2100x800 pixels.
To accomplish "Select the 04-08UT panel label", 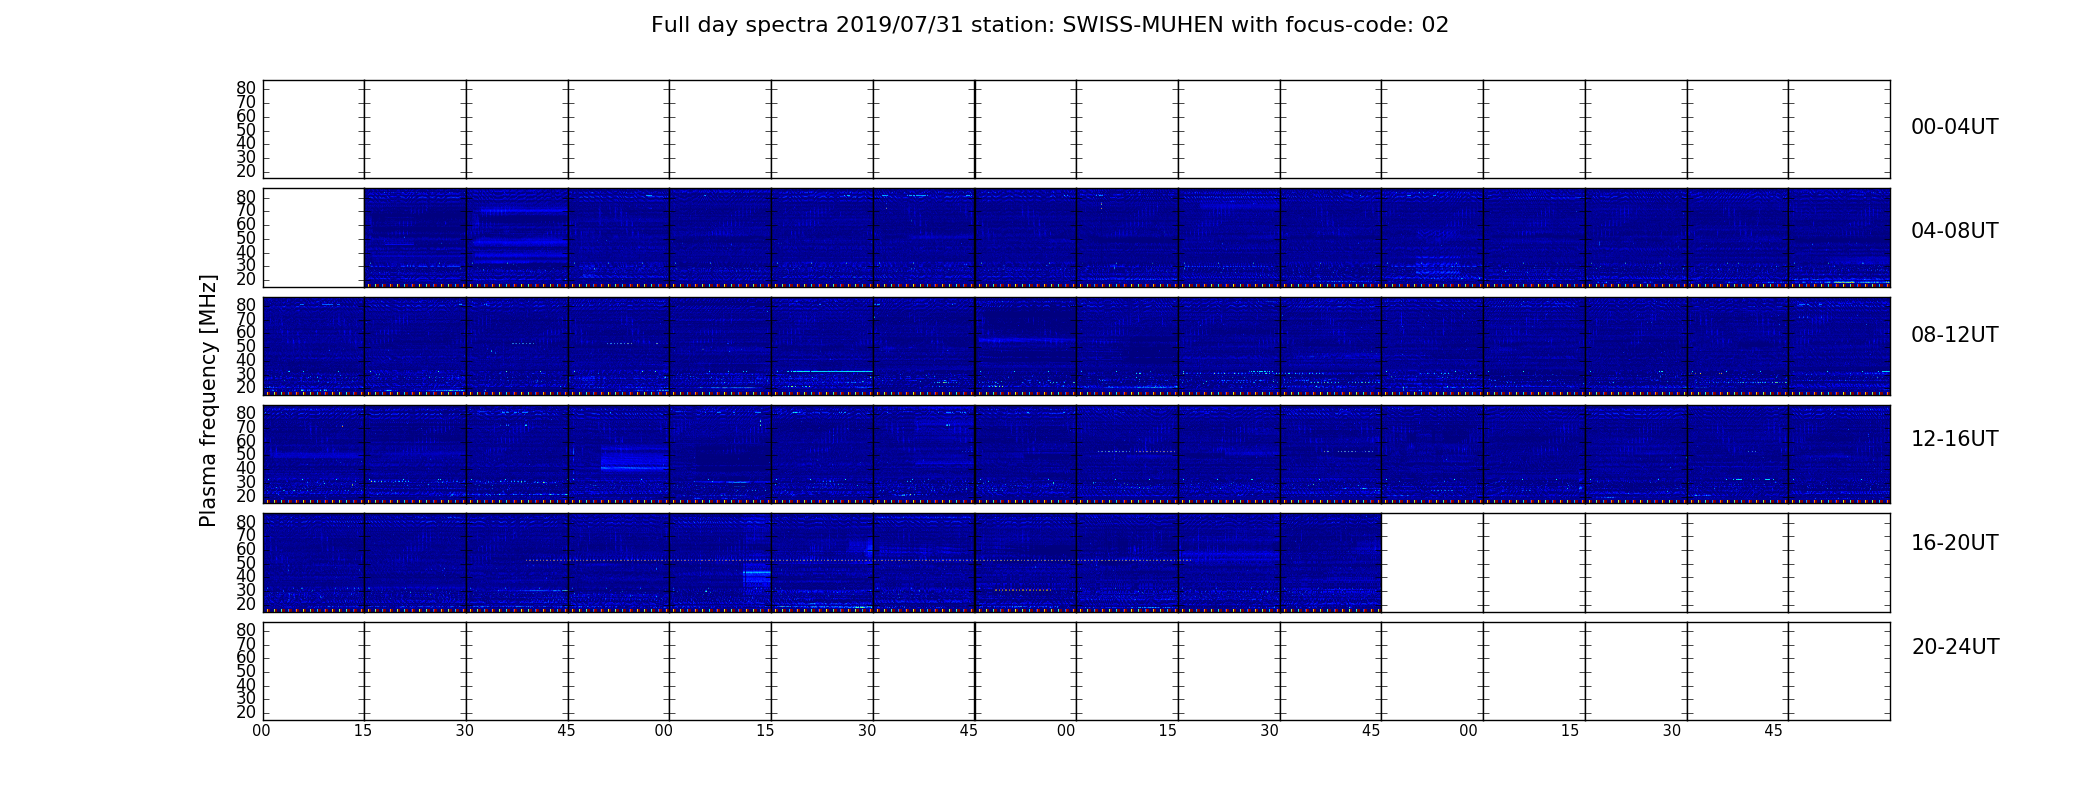I will (1954, 231).
